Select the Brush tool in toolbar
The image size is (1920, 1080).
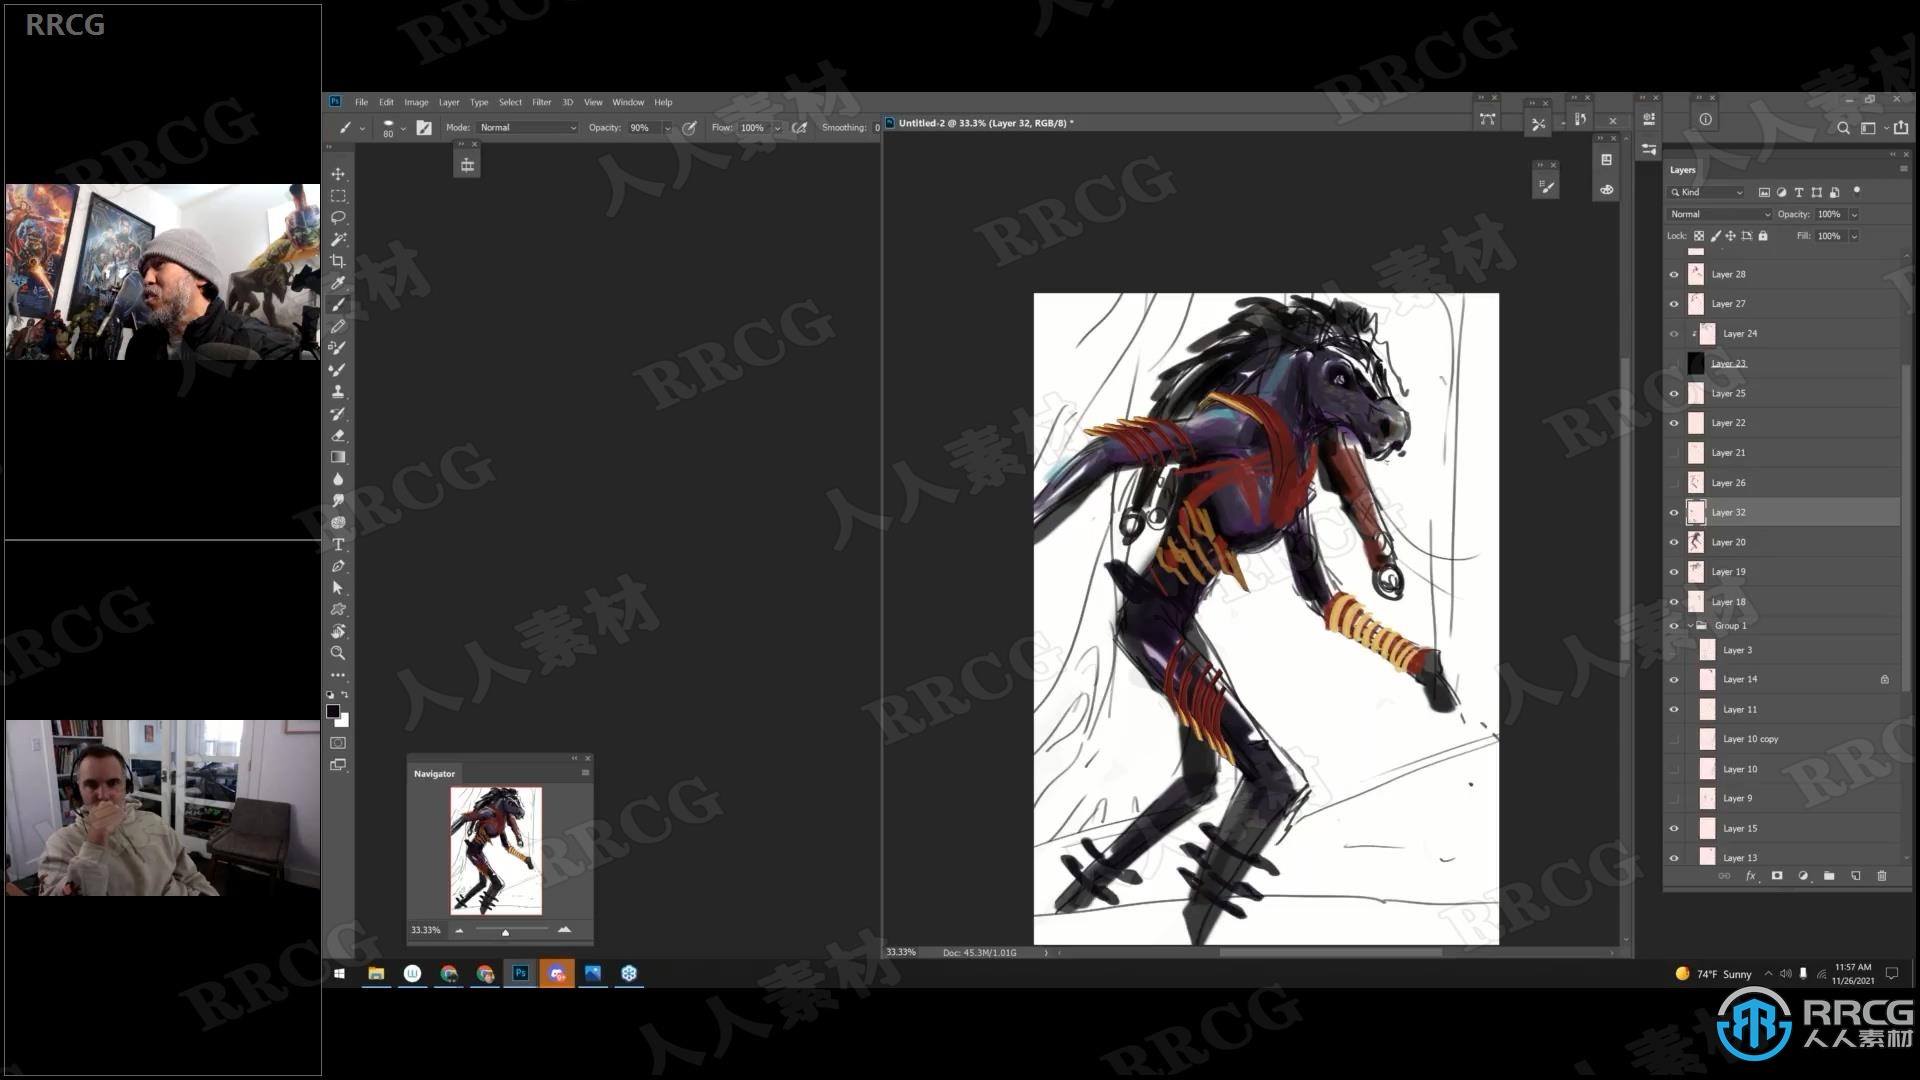point(340,305)
